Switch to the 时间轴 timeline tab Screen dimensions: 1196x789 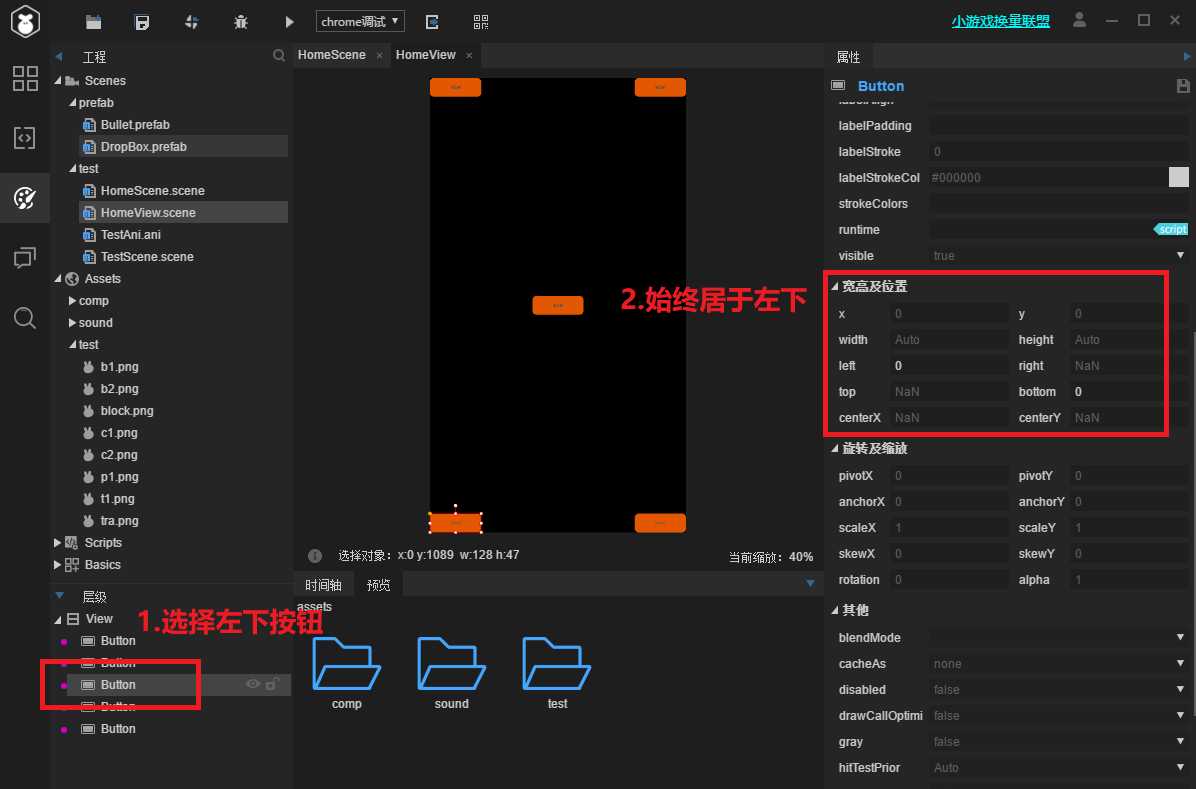point(323,585)
